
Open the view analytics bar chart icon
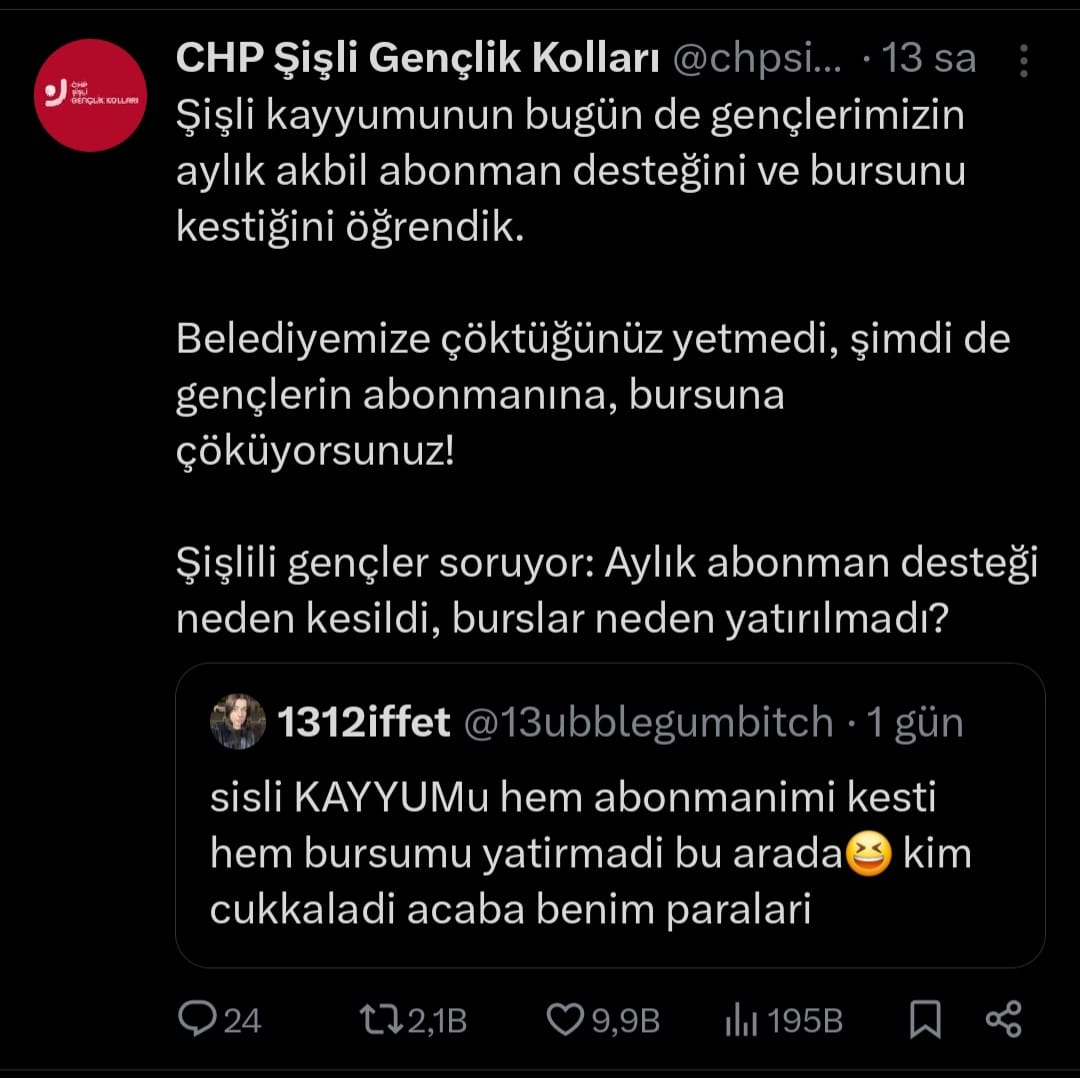coord(740,1019)
